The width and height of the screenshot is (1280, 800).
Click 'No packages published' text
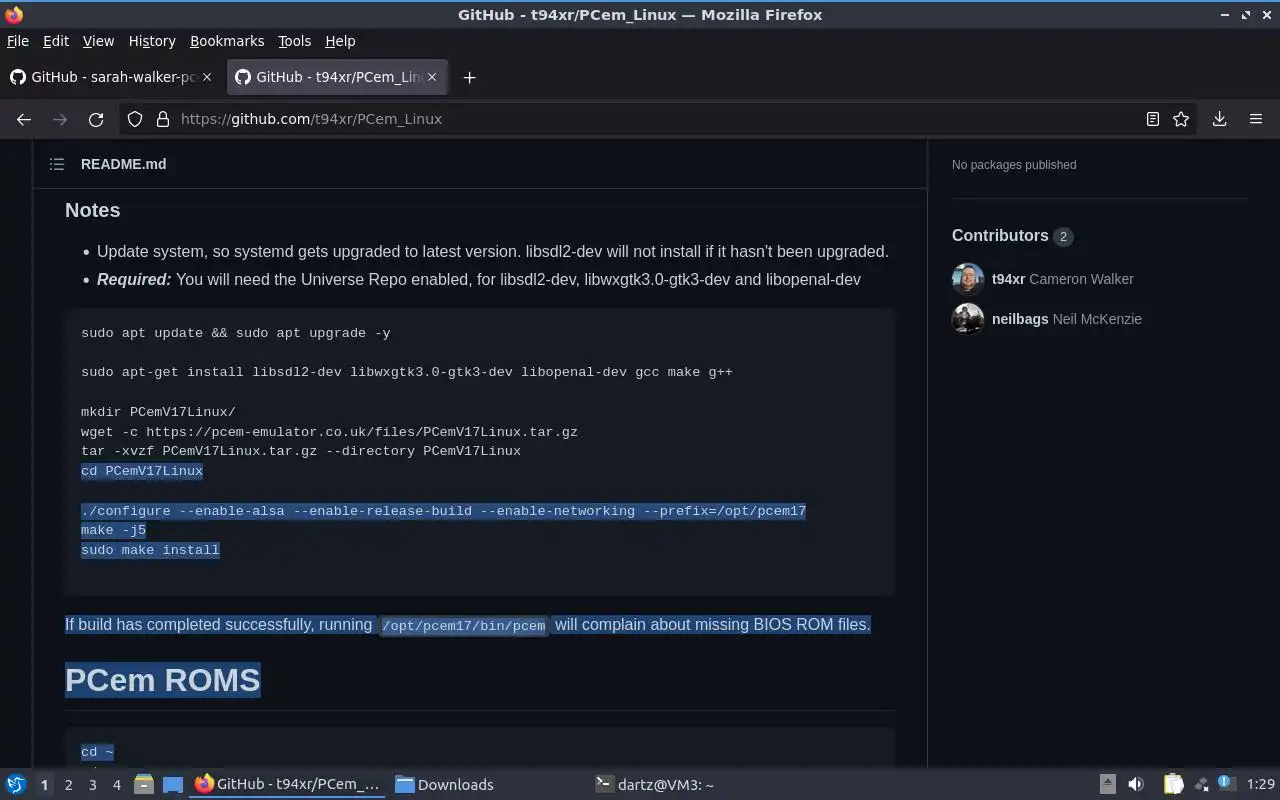coord(1014,165)
